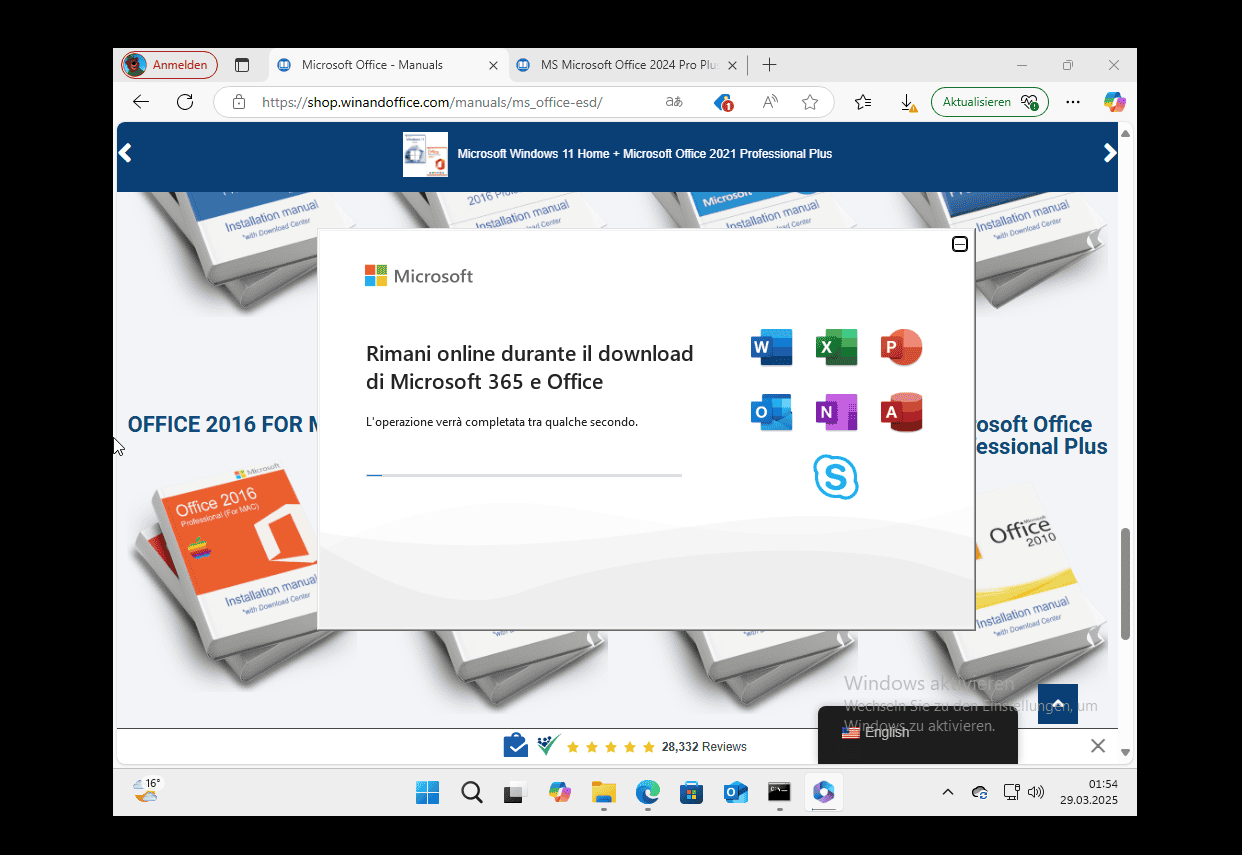The height and width of the screenshot is (855, 1242).
Task: Show hidden system tray icons
Action: [947, 792]
